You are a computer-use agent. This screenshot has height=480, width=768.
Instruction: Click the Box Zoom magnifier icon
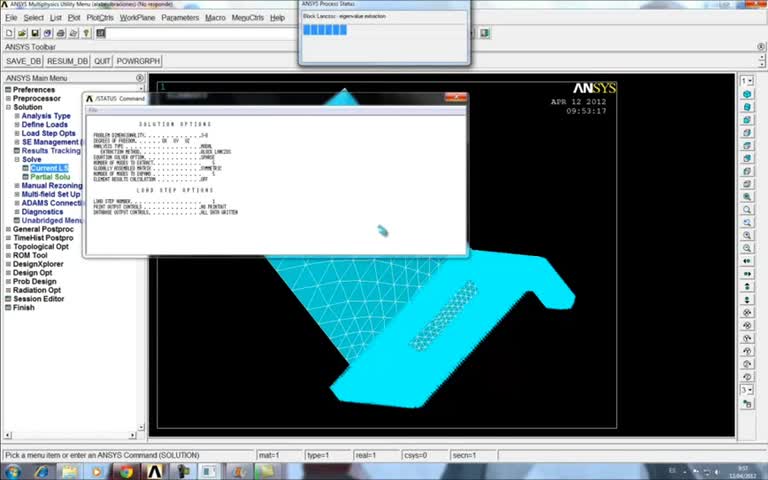click(x=747, y=210)
